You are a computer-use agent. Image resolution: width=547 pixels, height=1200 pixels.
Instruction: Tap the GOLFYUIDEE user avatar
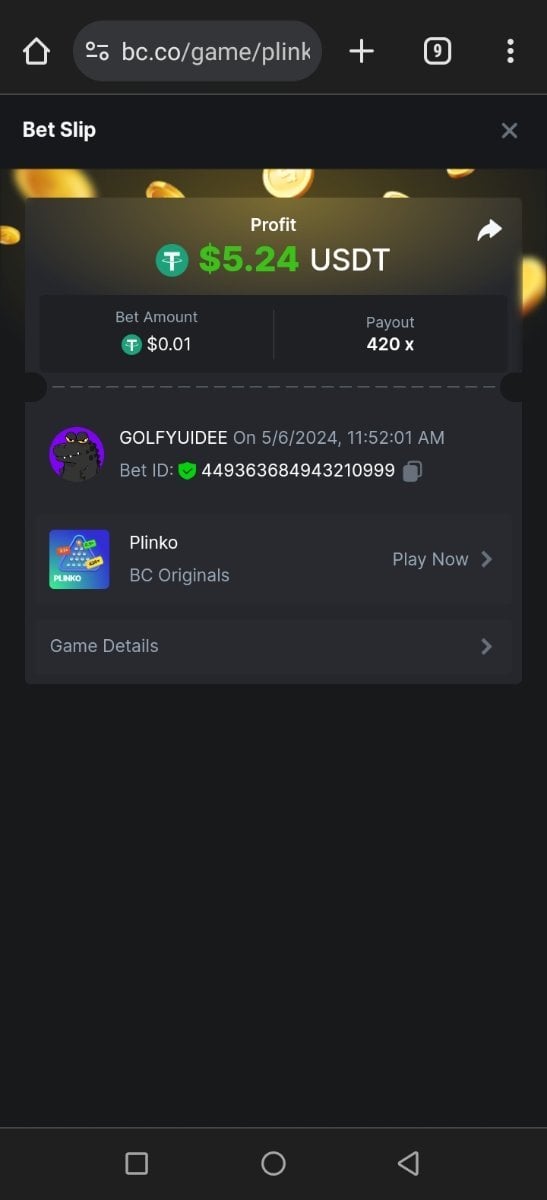point(77,454)
